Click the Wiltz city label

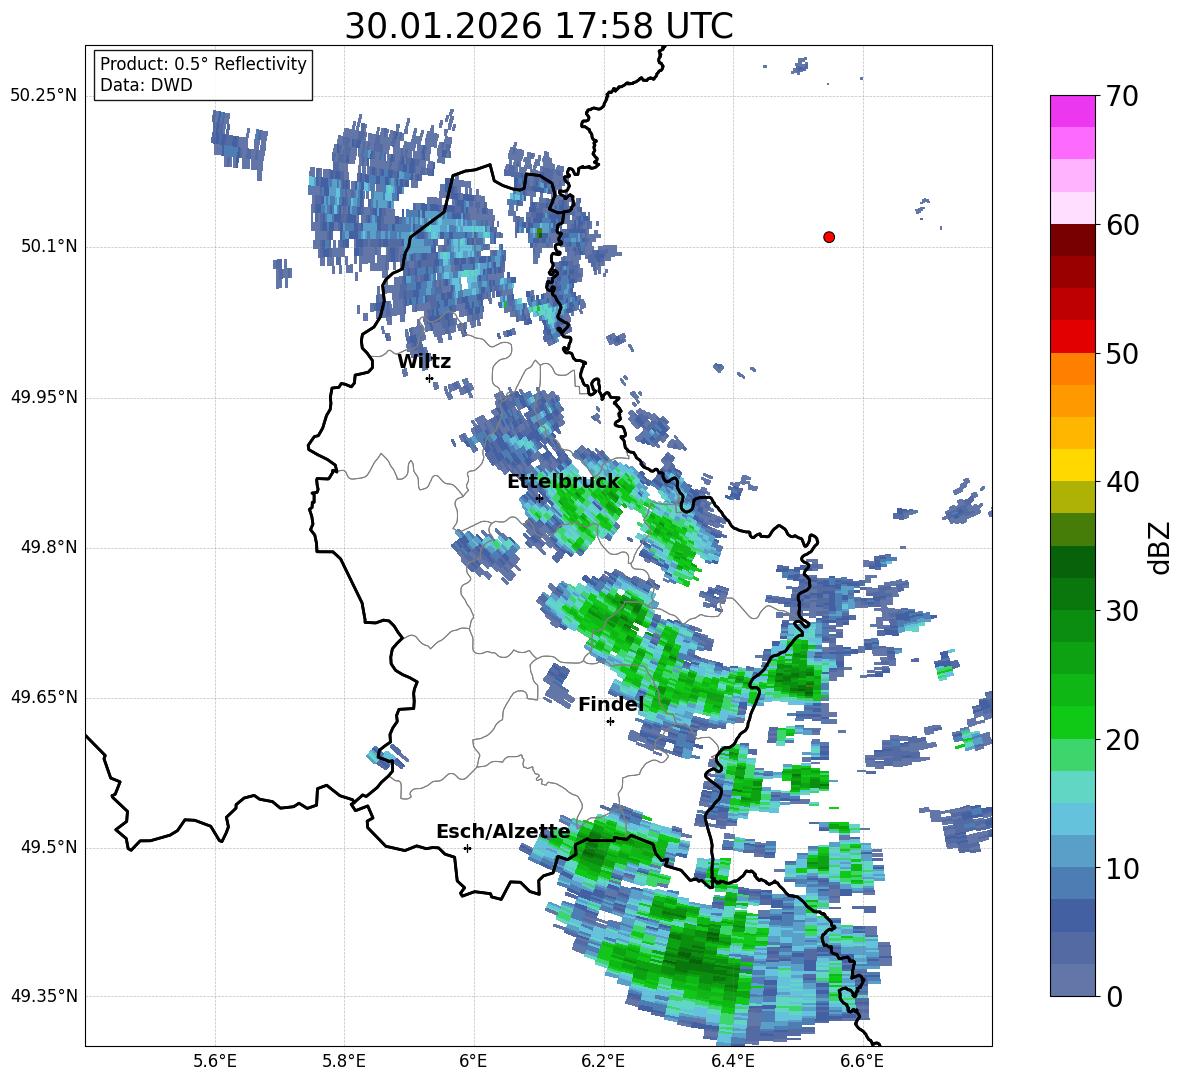click(x=424, y=362)
